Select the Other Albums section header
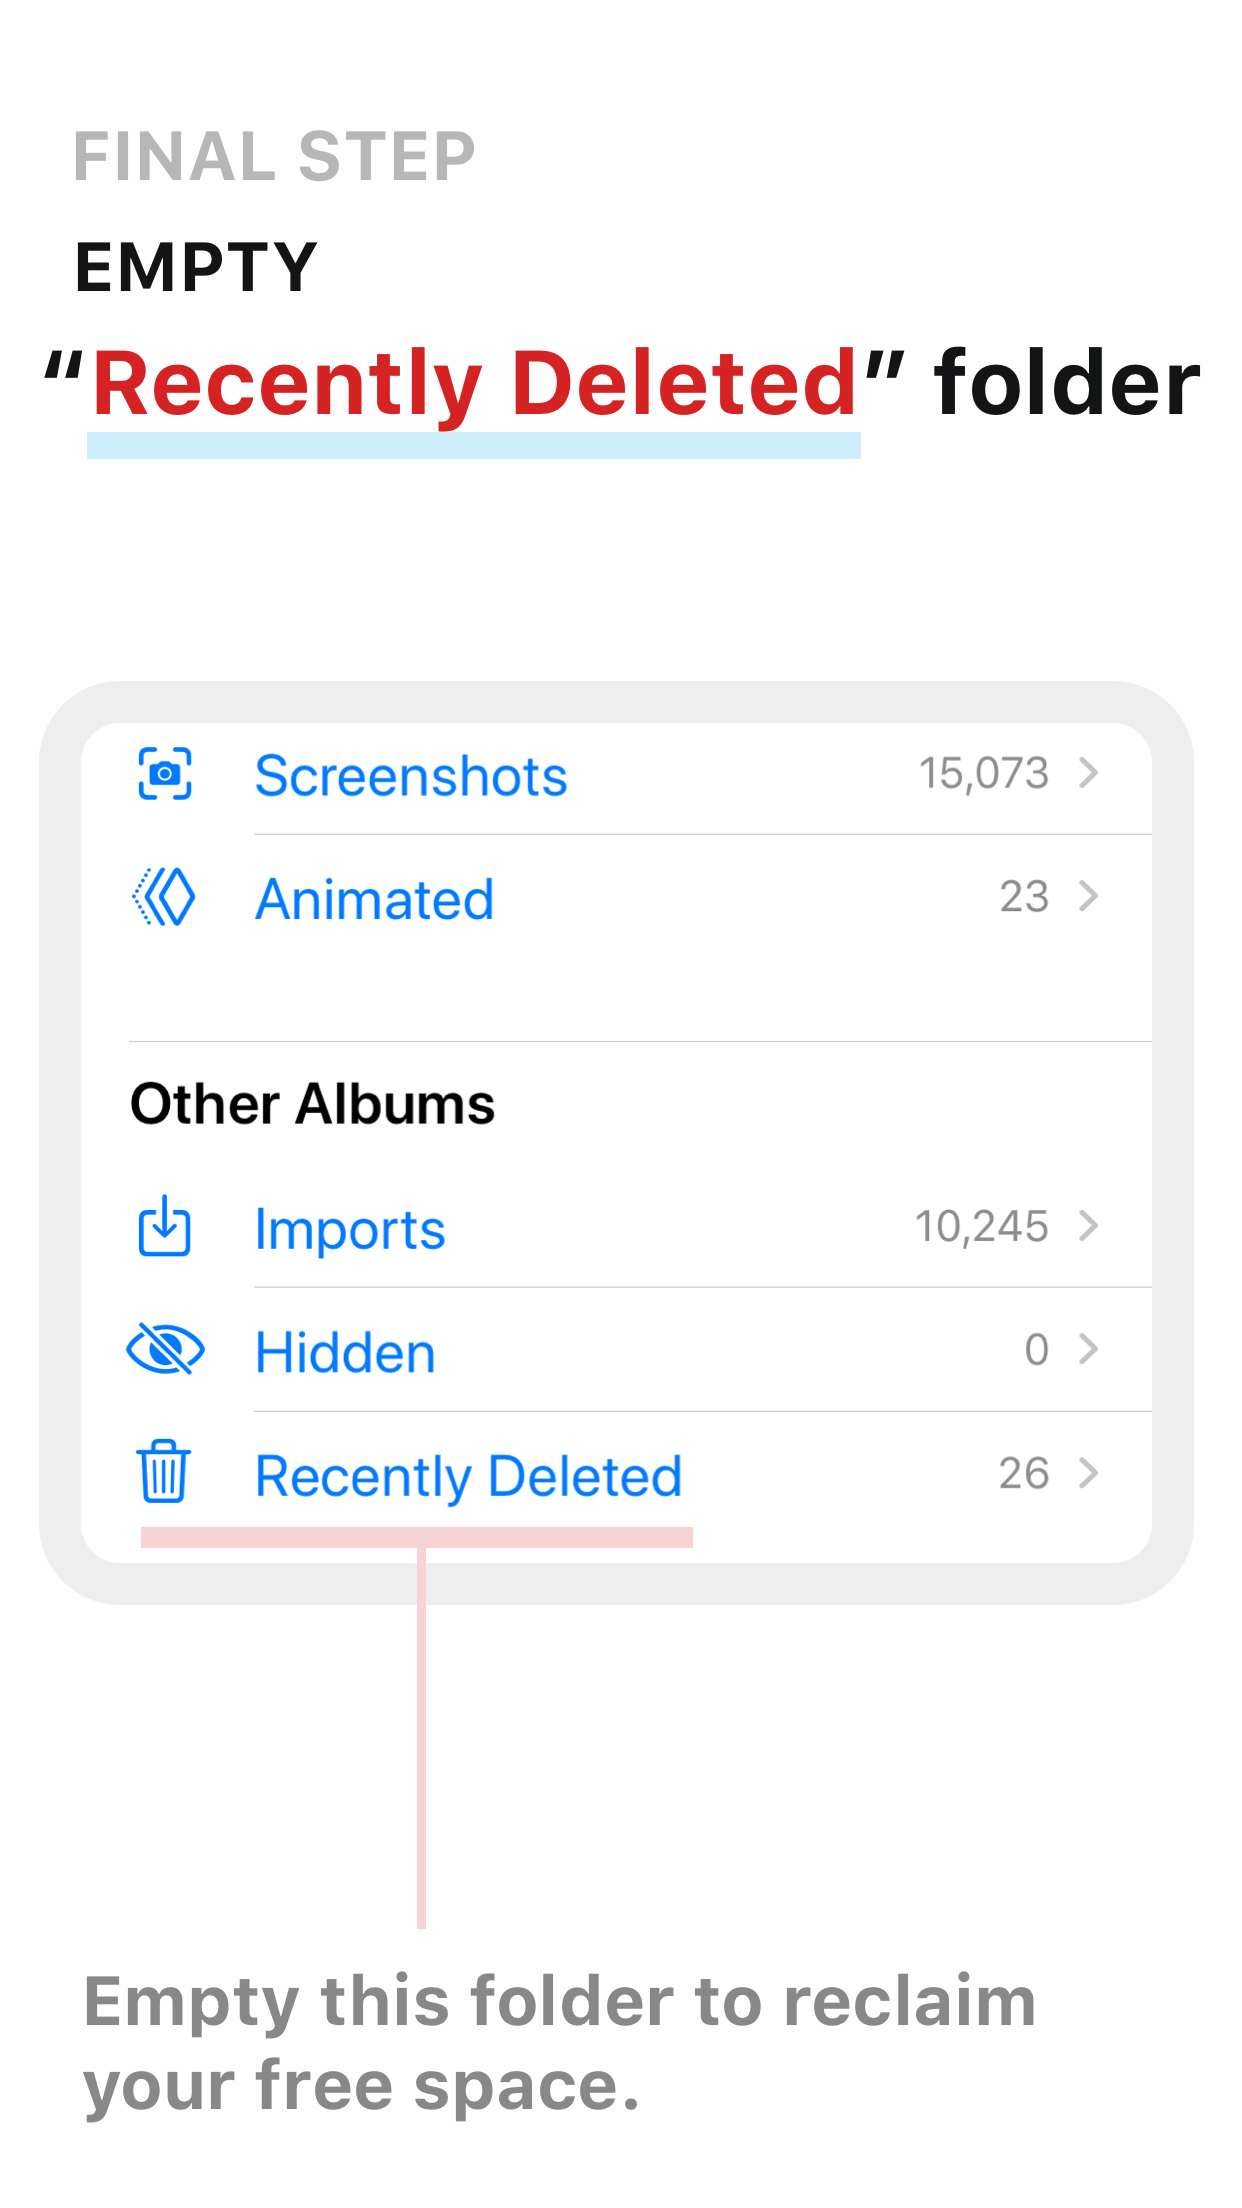The image size is (1242, 2208). 312,1103
